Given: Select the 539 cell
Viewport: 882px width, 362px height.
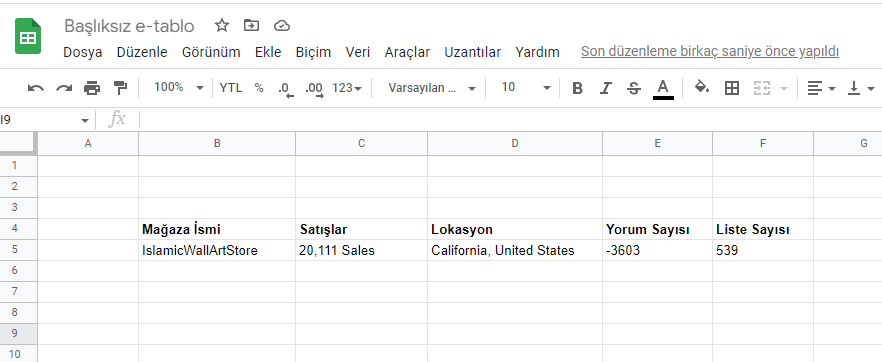Looking at the screenshot, I should [x=763, y=250].
